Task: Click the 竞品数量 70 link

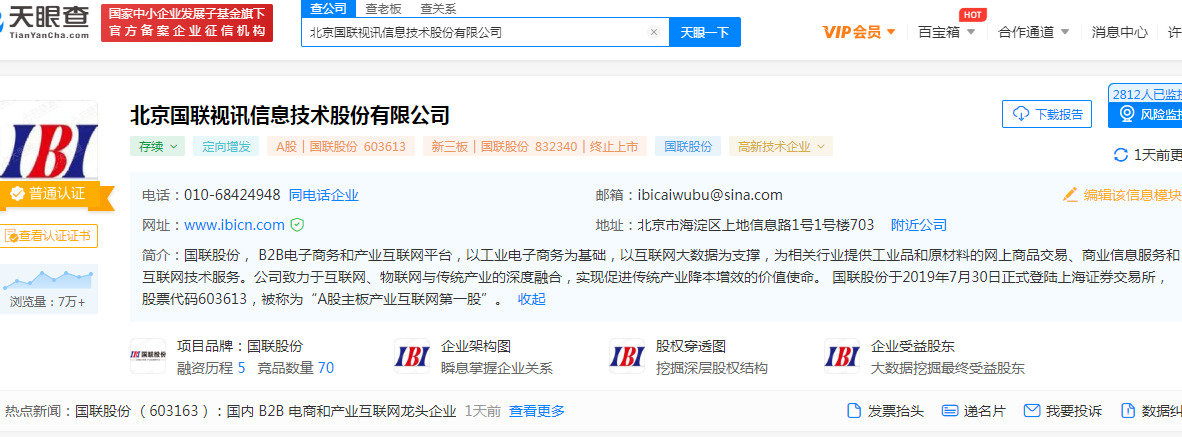Action: click(x=296, y=368)
